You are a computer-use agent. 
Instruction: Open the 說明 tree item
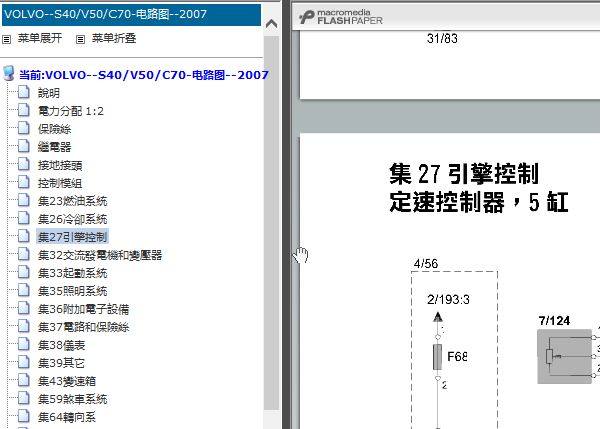coord(49,93)
